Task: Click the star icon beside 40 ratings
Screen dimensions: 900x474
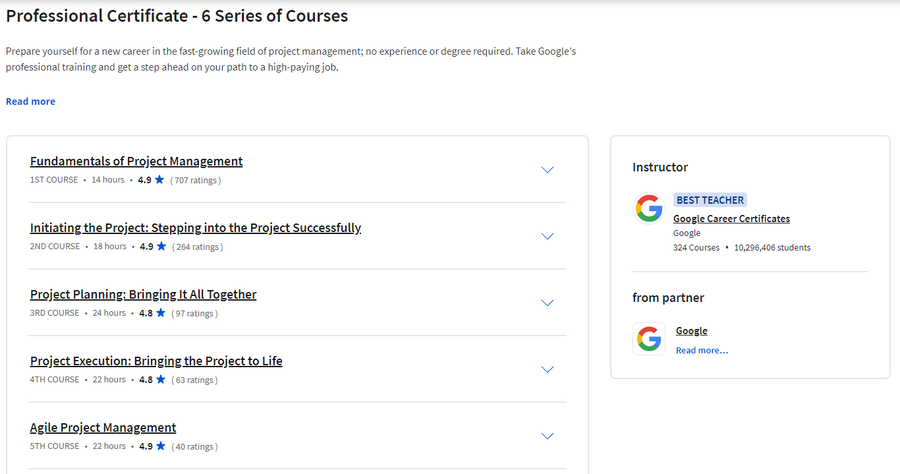Action: [161, 446]
